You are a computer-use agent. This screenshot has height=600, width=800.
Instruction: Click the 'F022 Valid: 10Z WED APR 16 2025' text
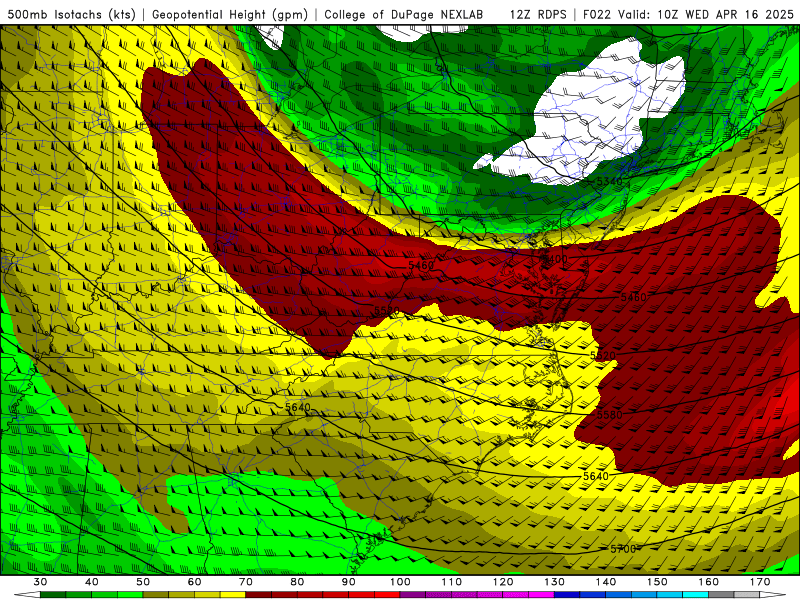pyautogui.click(x=688, y=14)
